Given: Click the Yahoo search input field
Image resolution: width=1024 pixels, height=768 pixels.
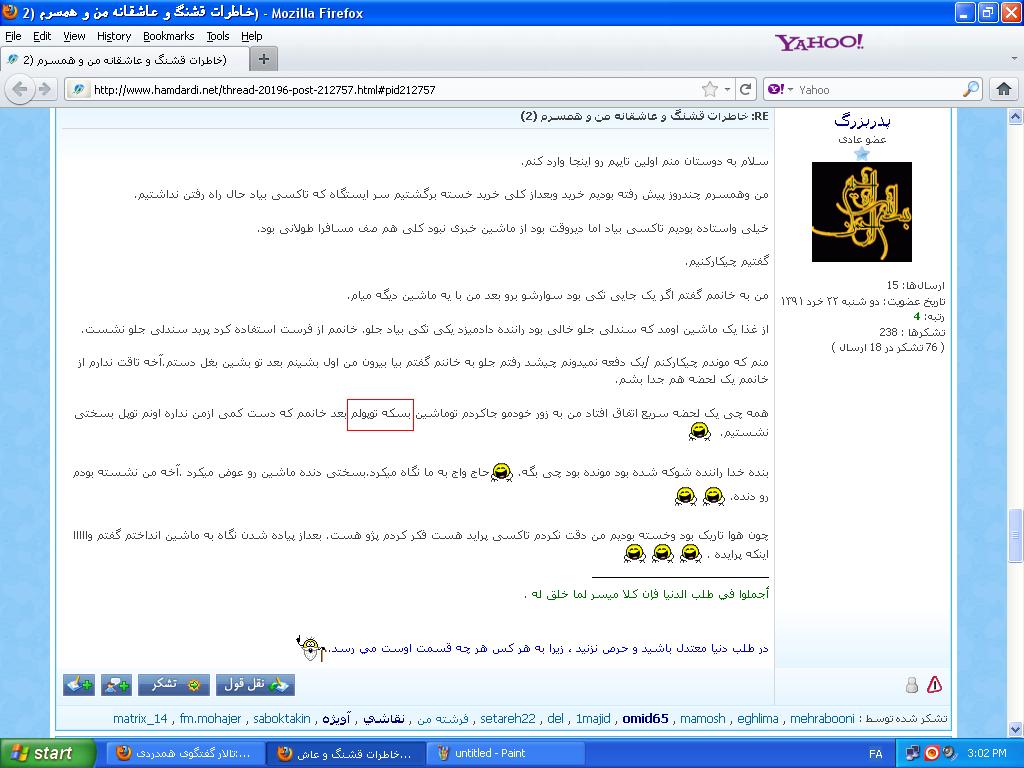Looking at the screenshot, I should (x=878, y=89).
